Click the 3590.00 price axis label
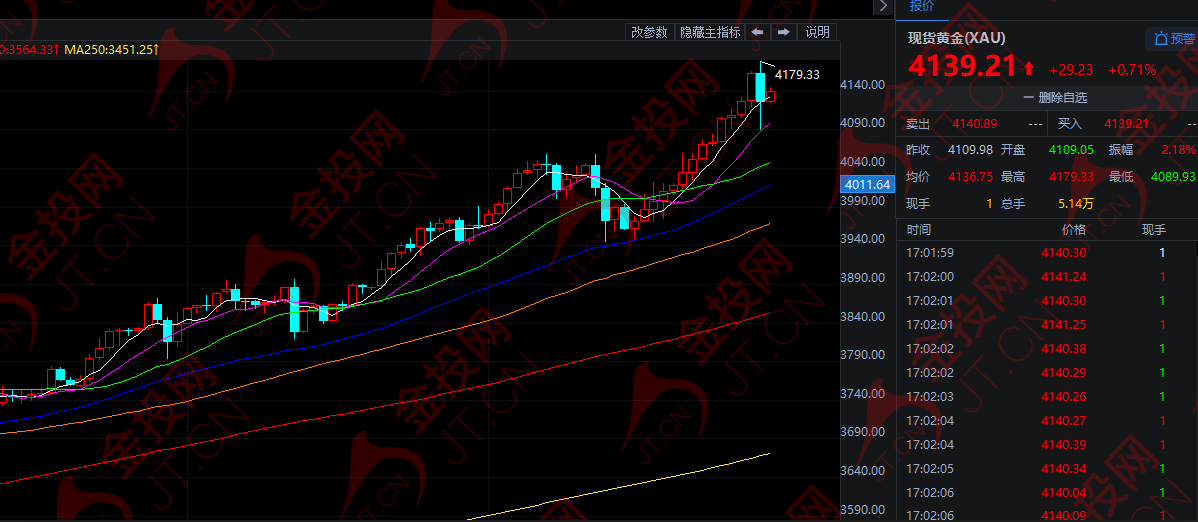 861,510
